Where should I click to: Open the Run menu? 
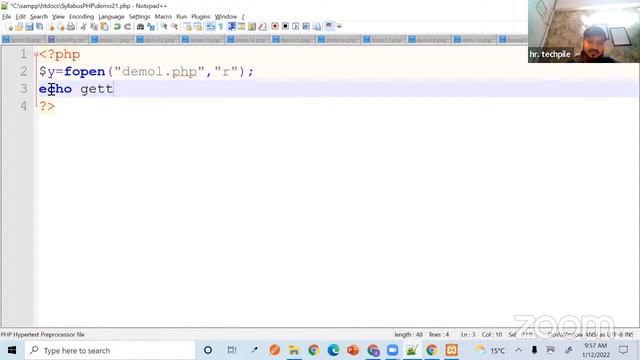[182, 17]
